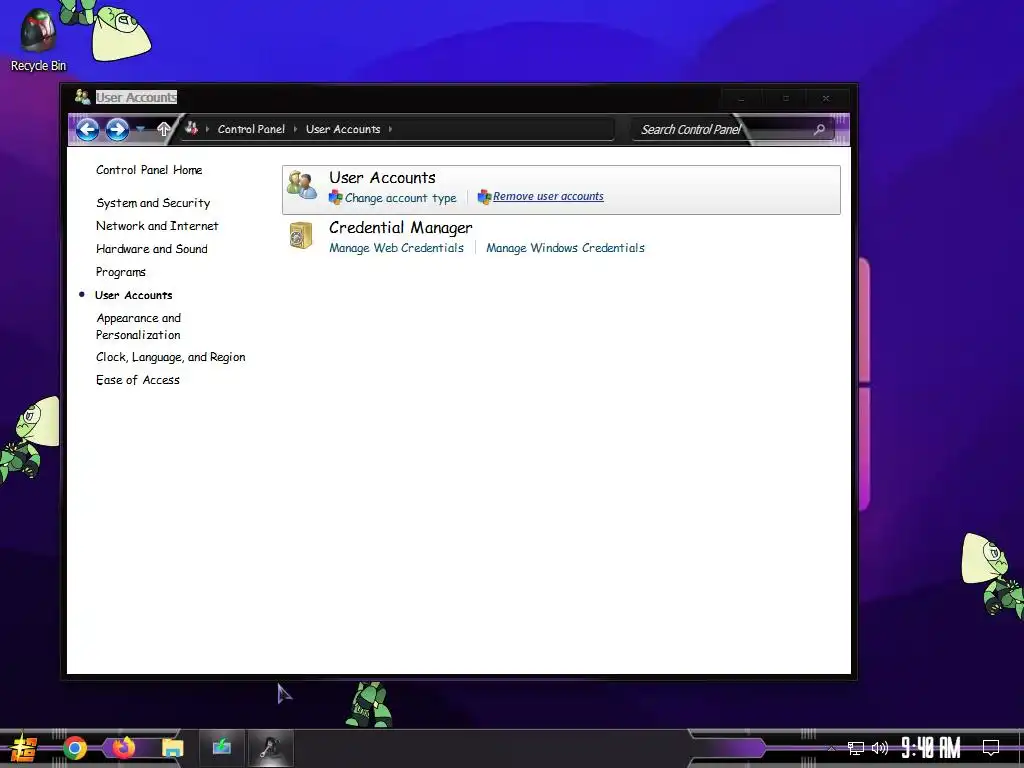
Task: Open System and Security category
Action: tap(153, 203)
